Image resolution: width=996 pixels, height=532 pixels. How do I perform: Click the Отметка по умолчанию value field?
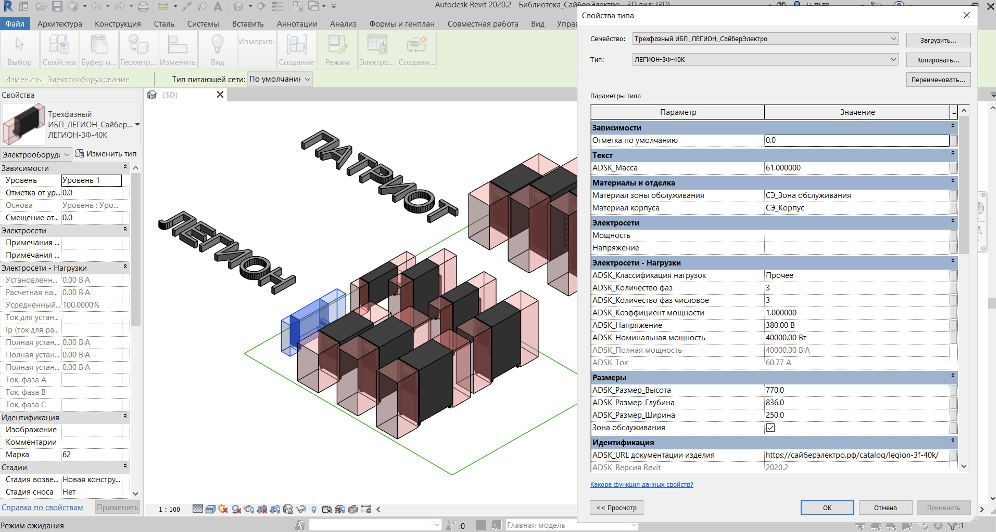855,141
